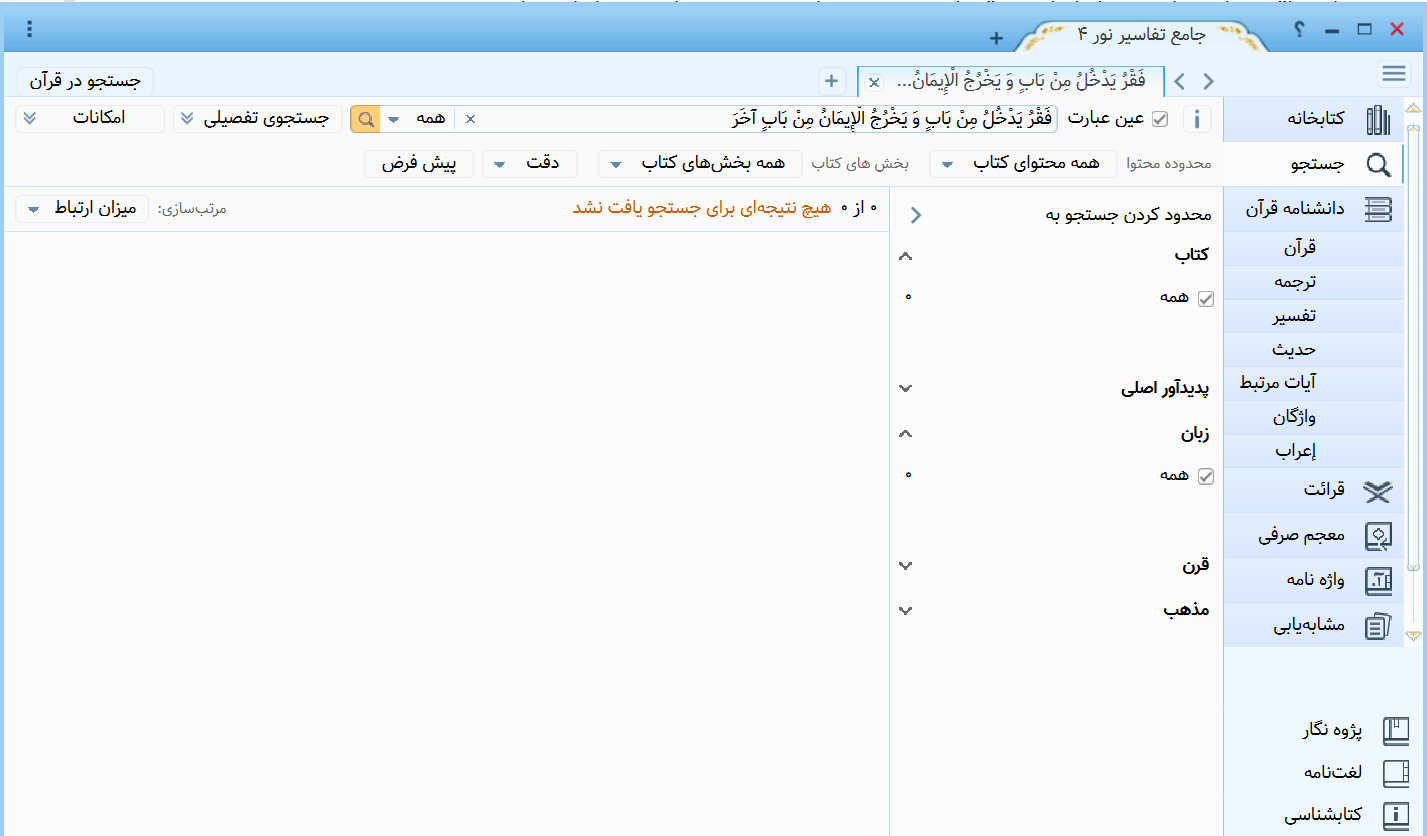Uncheck همه under زبان filter
1427x836 pixels.
1205,476
